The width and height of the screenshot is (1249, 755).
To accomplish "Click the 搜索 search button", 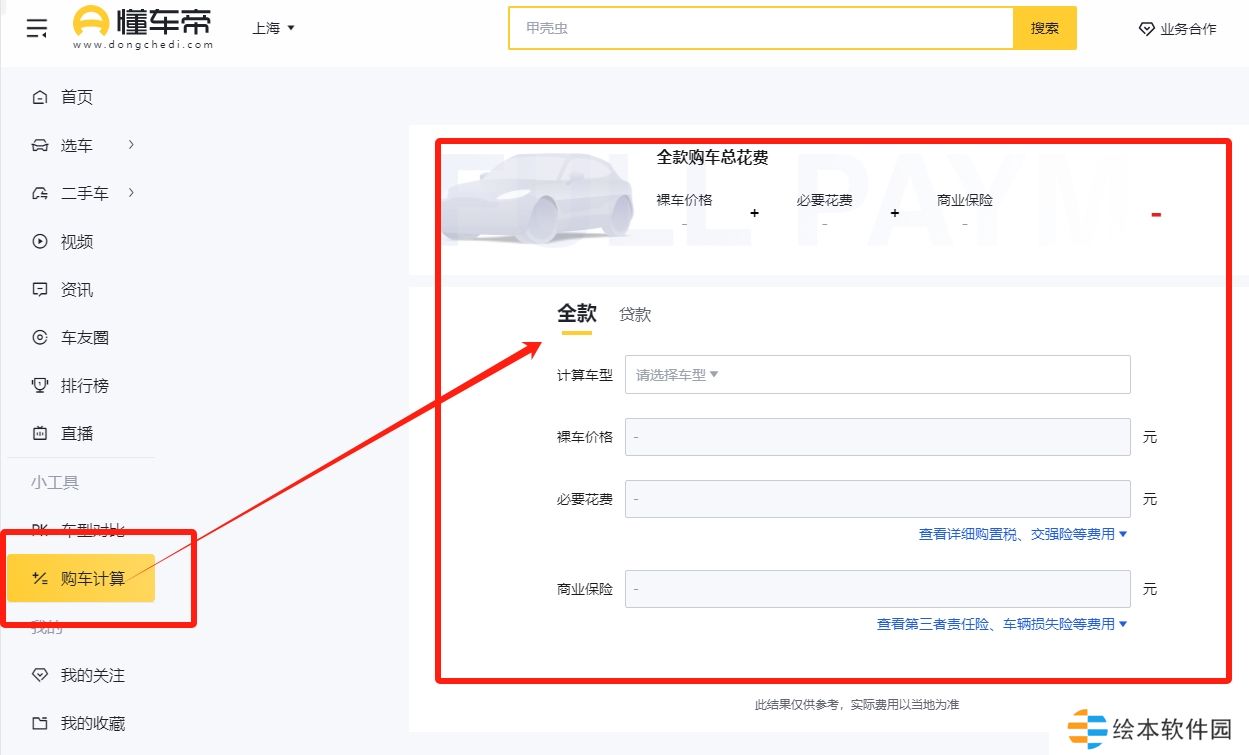I will (1044, 28).
